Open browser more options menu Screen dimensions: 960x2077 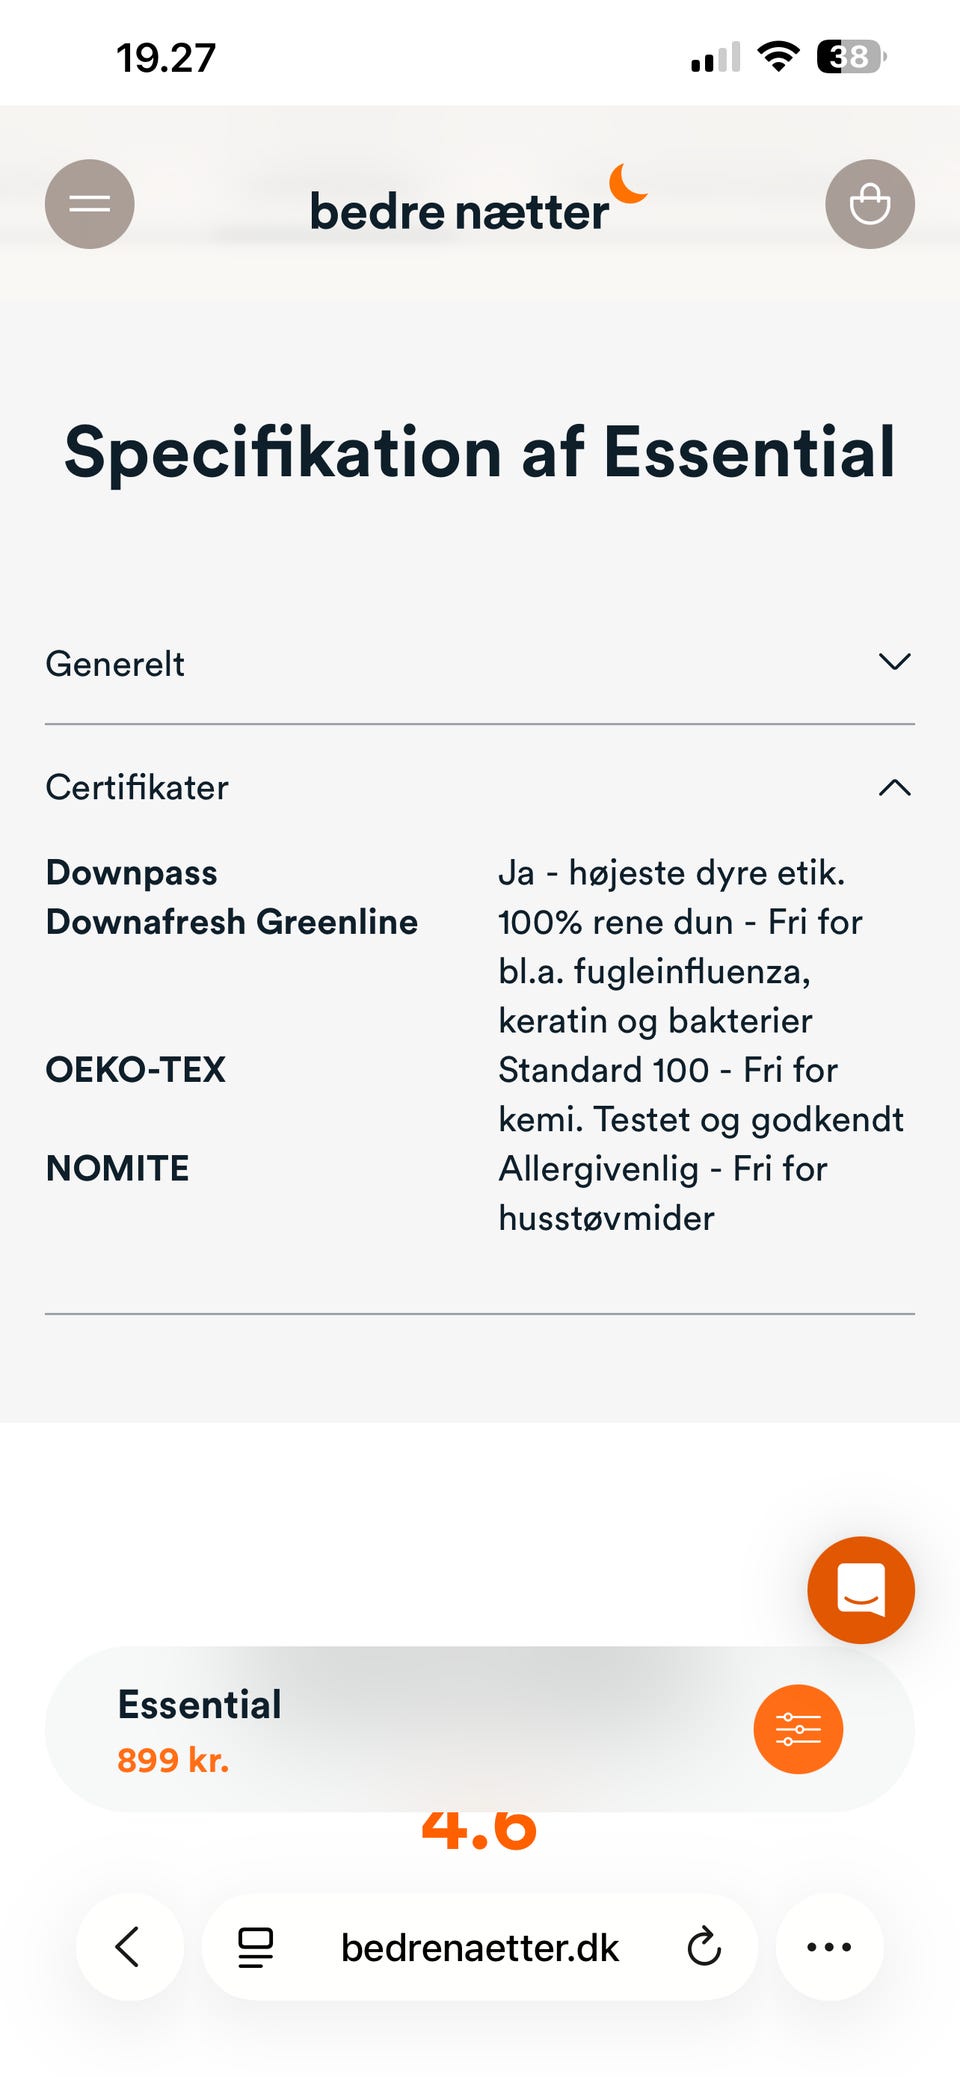(x=829, y=1947)
